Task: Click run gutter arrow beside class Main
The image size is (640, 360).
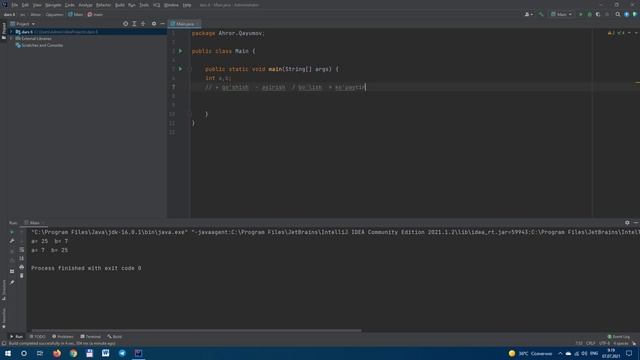Action: click(x=180, y=51)
